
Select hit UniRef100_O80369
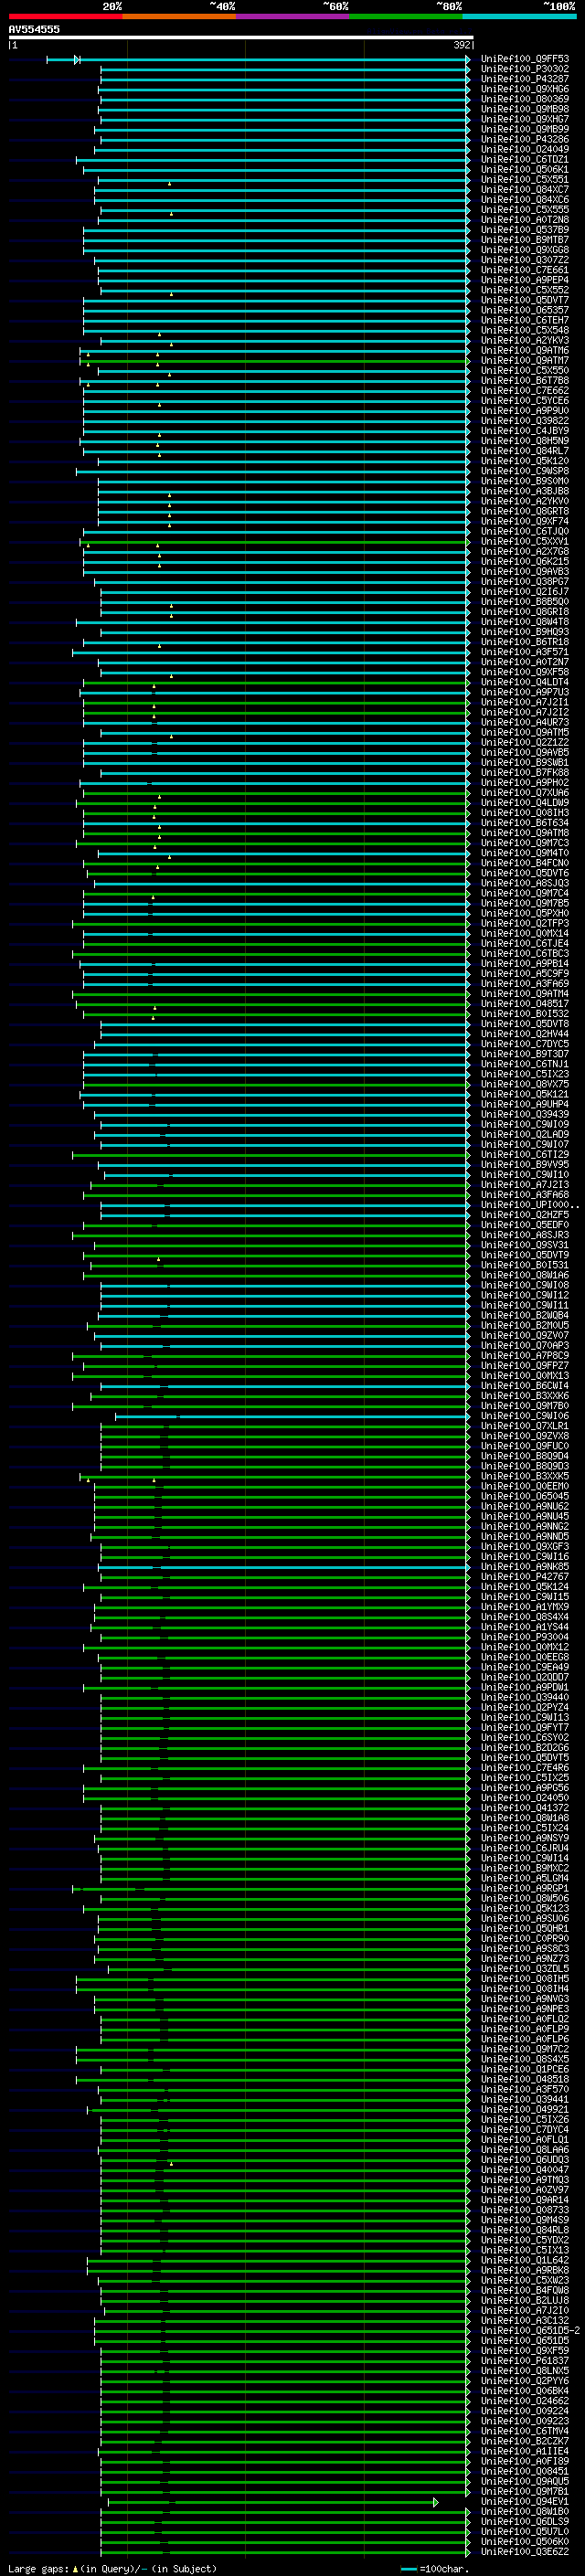525,99
